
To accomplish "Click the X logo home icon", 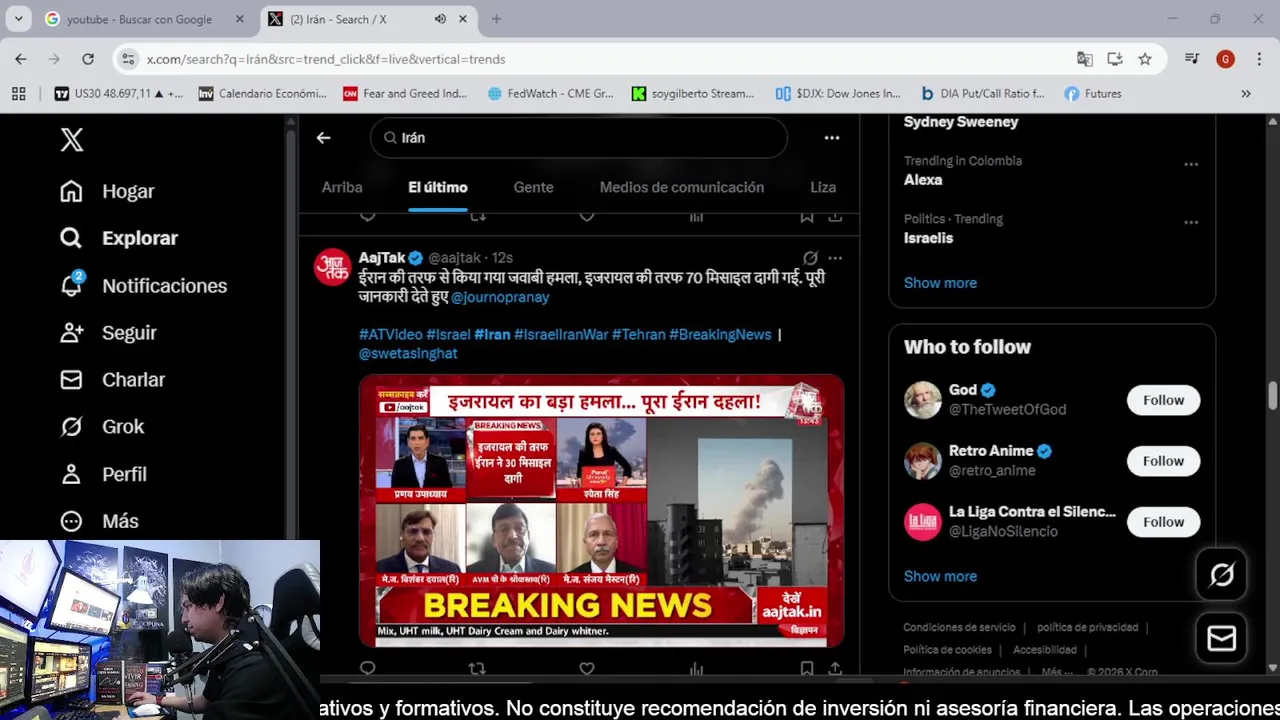I will click(x=71, y=140).
